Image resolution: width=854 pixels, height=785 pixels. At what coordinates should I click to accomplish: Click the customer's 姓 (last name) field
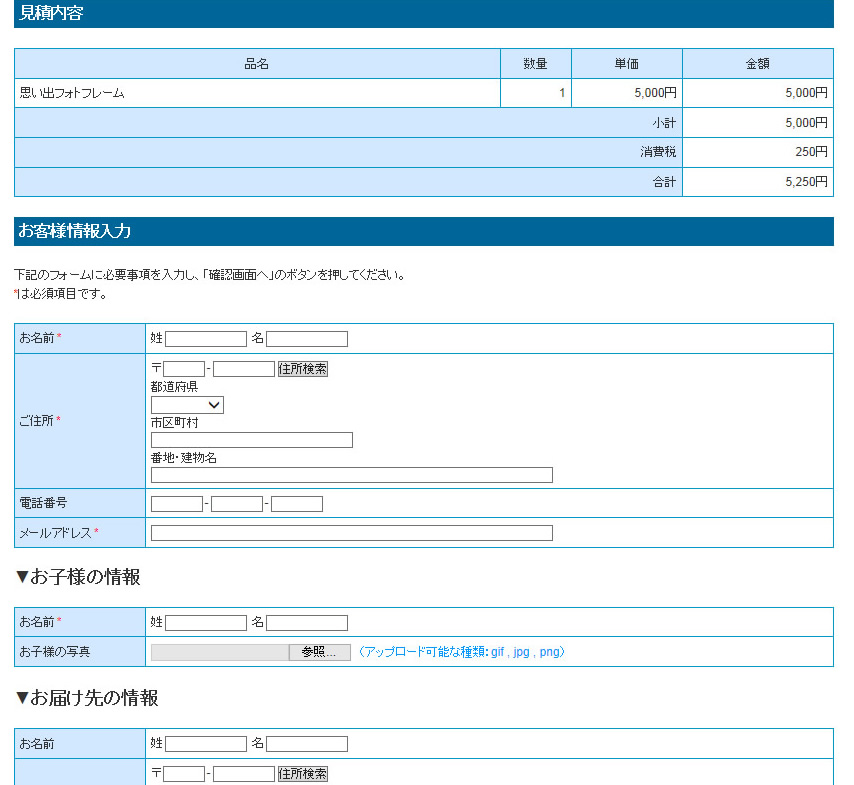206,339
